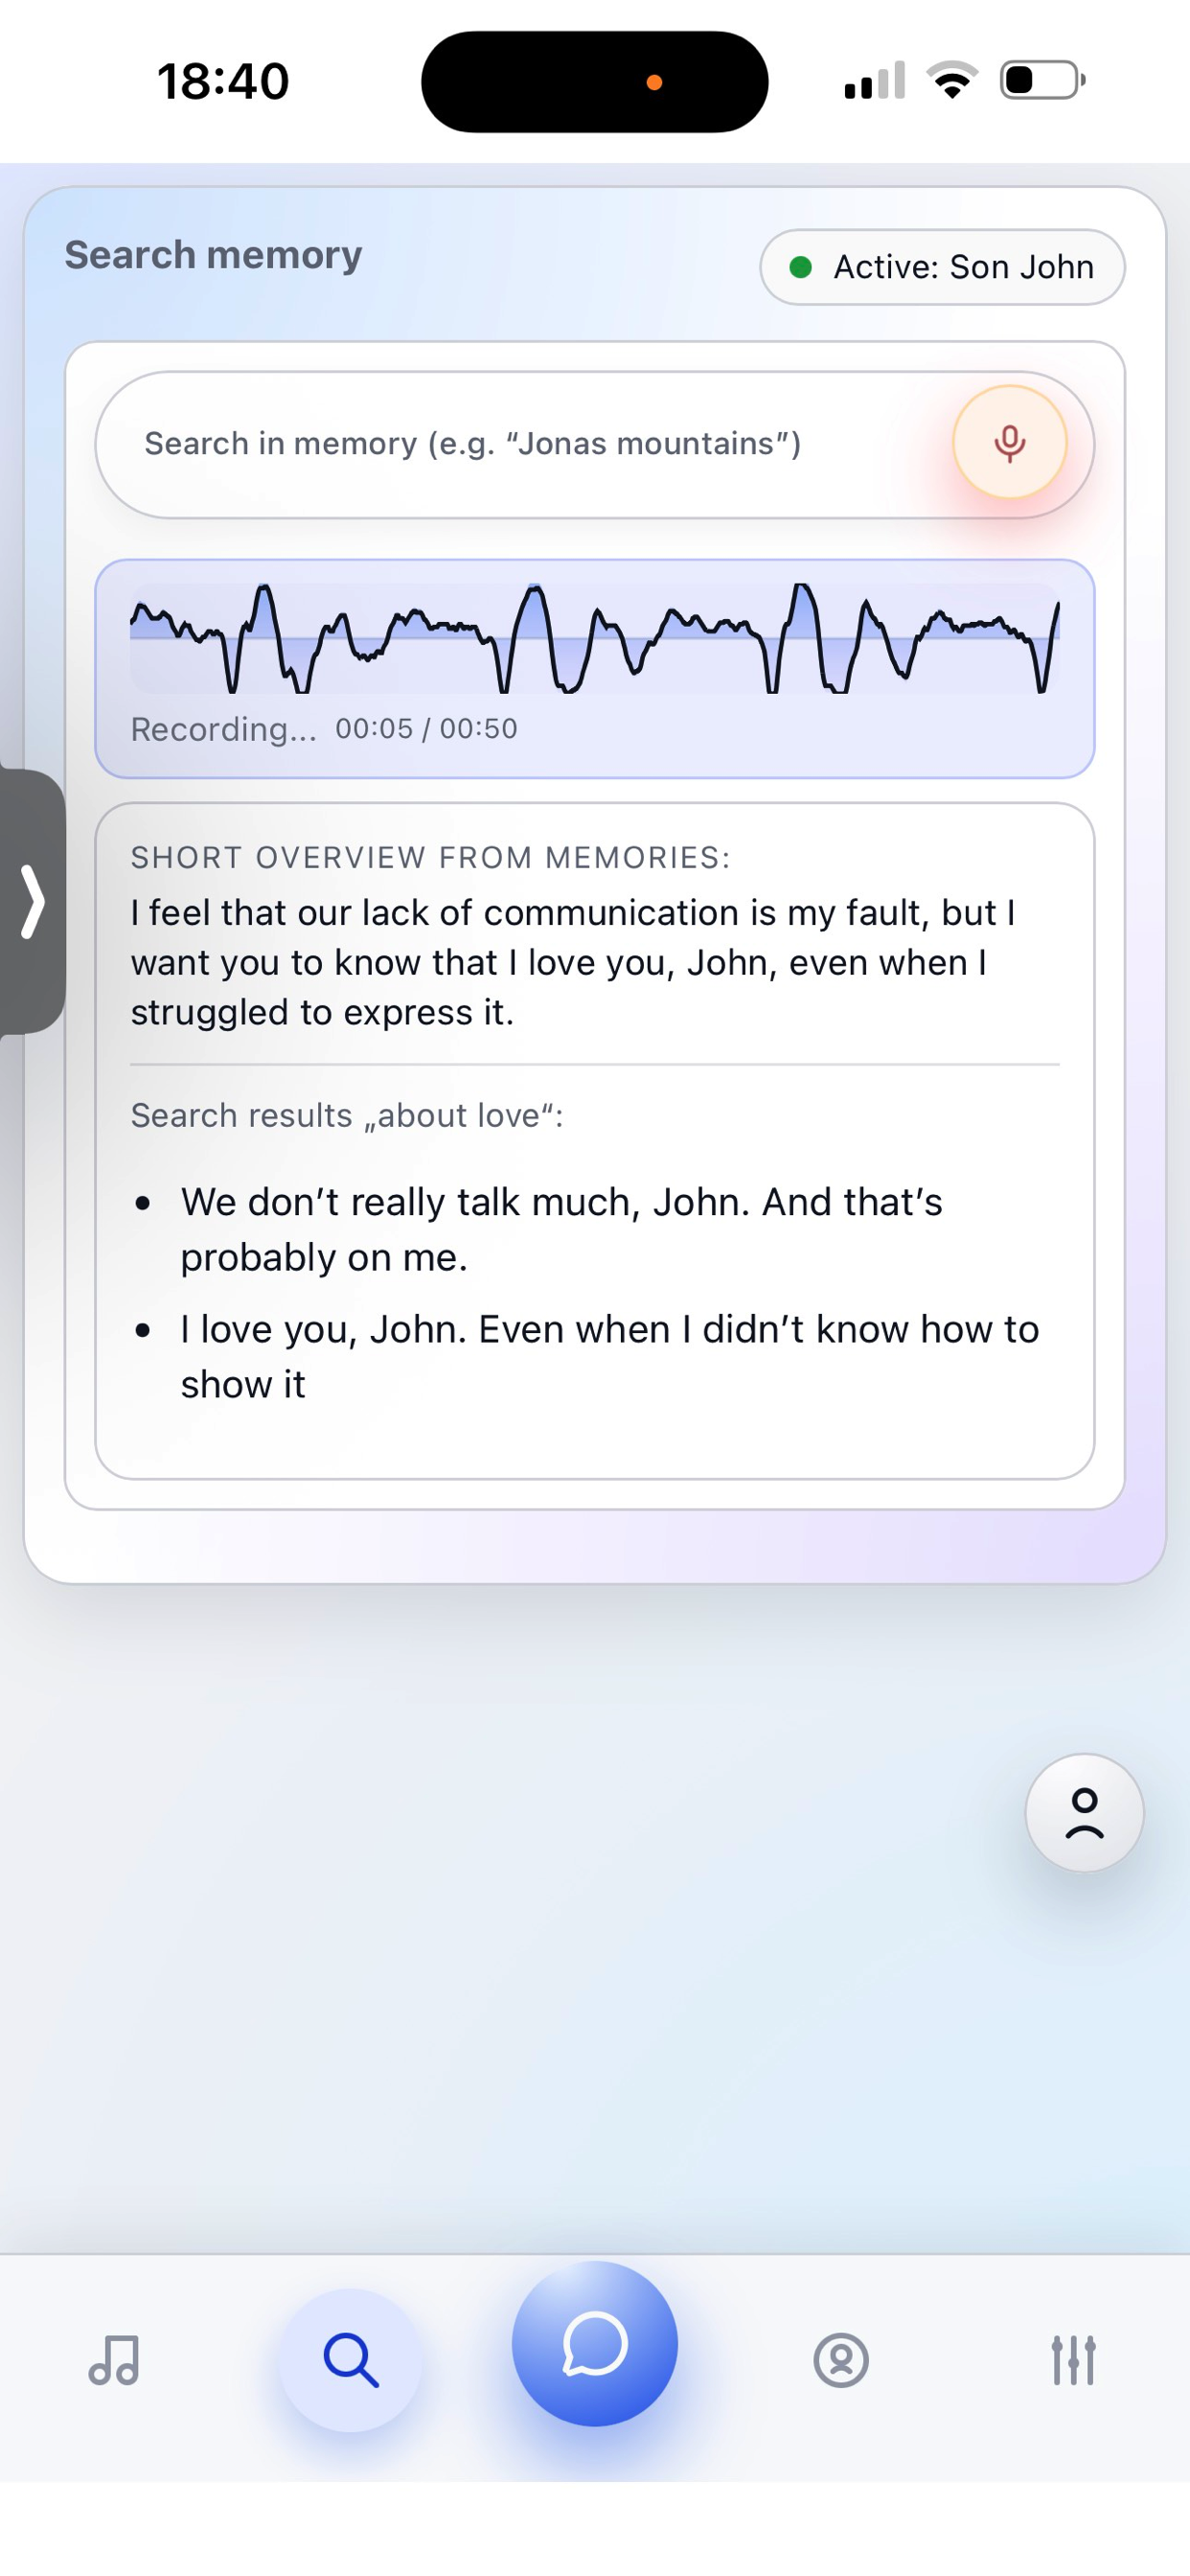
Task: Tap the Recording timer 00:05 / 00:50
Action: (x=426, y=729)
